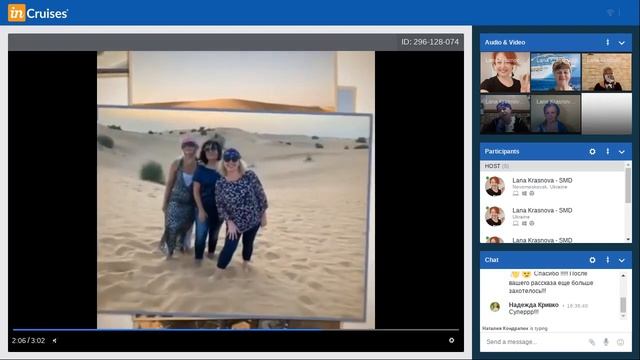Screen dimensions: 640x360
Task: Open Chat panel settings gear
Action: [592, 260]
